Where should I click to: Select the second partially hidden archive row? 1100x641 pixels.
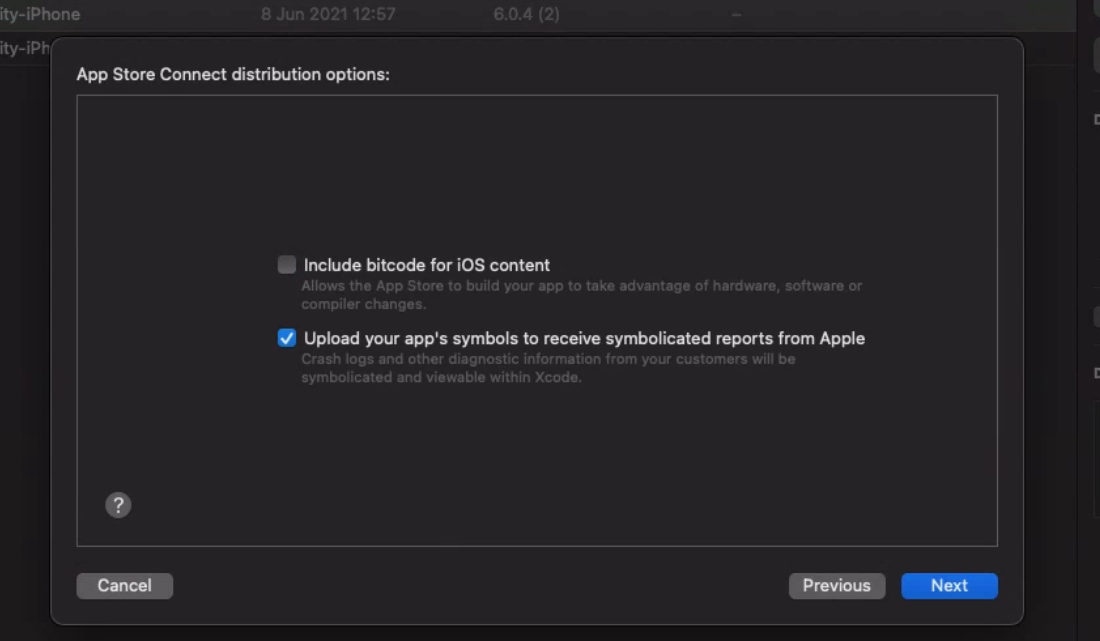[24, 49]
